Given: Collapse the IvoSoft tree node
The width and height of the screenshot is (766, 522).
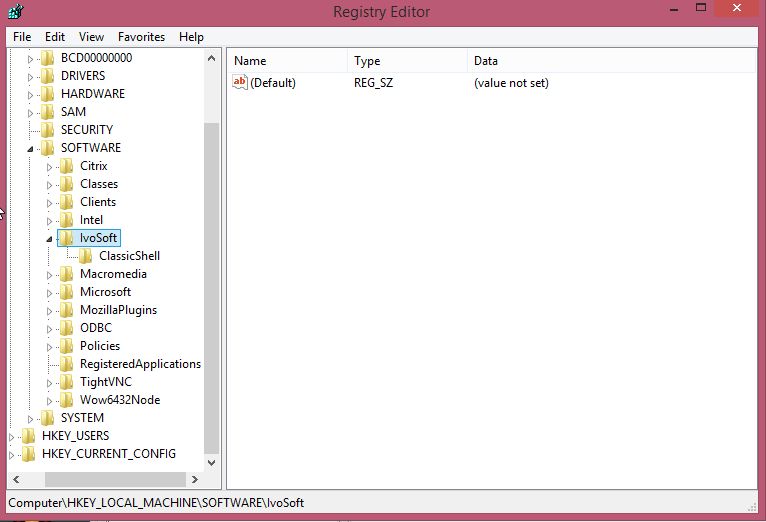Looking at the screenshot, I should point(49,239).
